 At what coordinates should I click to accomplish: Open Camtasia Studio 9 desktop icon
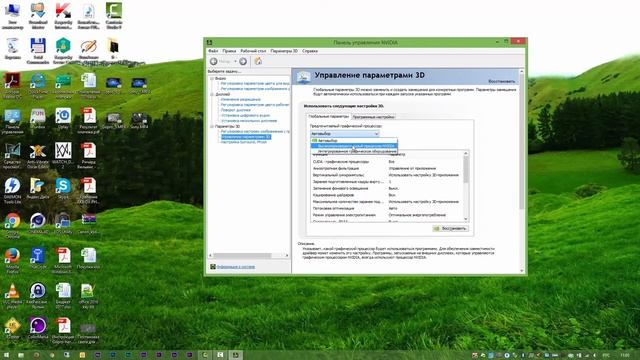[114, 16]
